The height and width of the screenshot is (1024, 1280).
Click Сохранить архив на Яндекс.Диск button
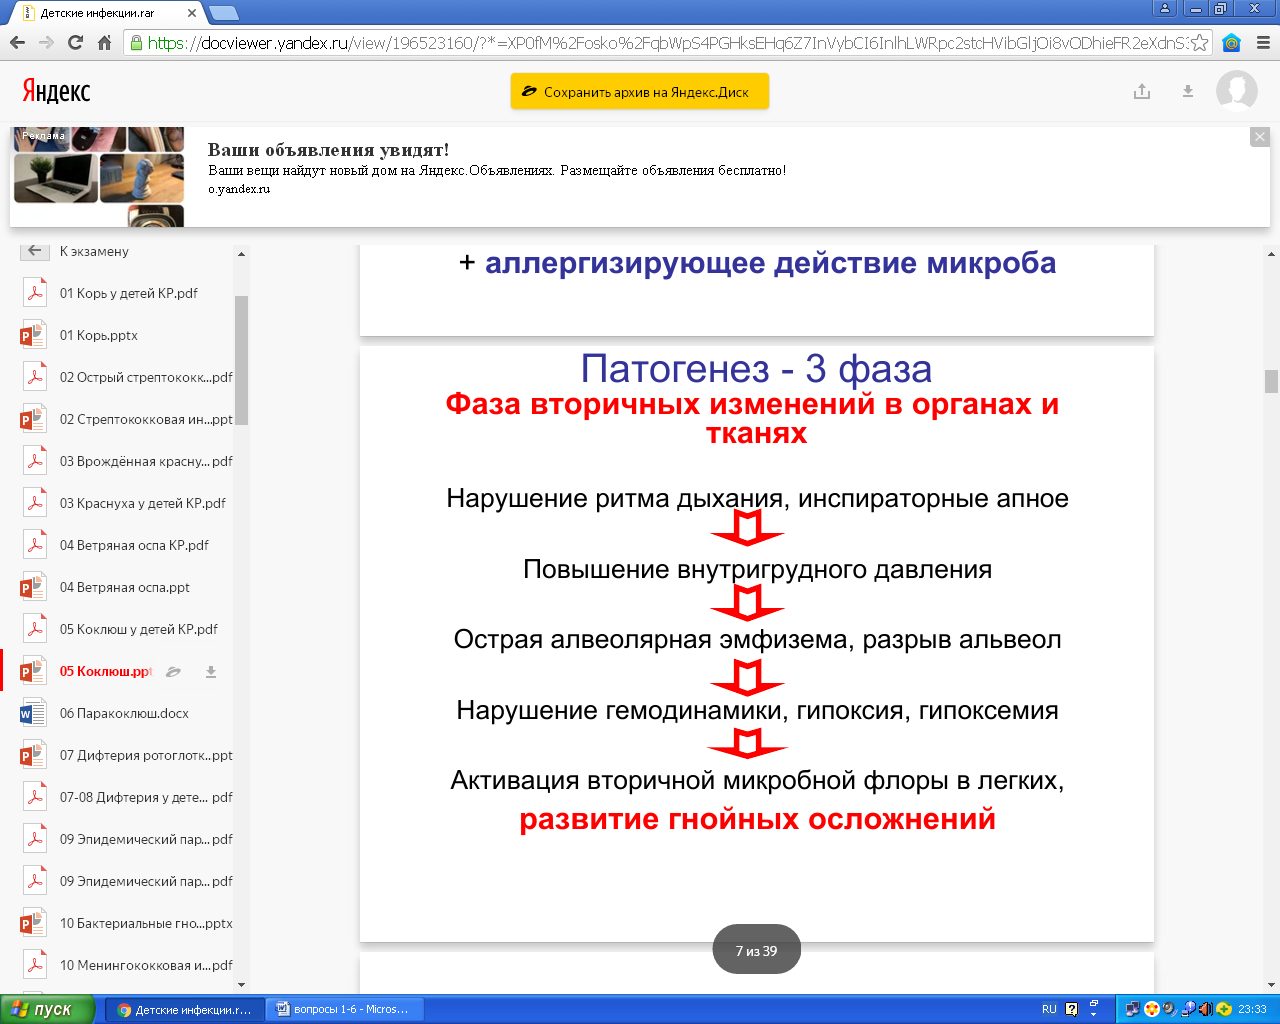tap(640, 92)
